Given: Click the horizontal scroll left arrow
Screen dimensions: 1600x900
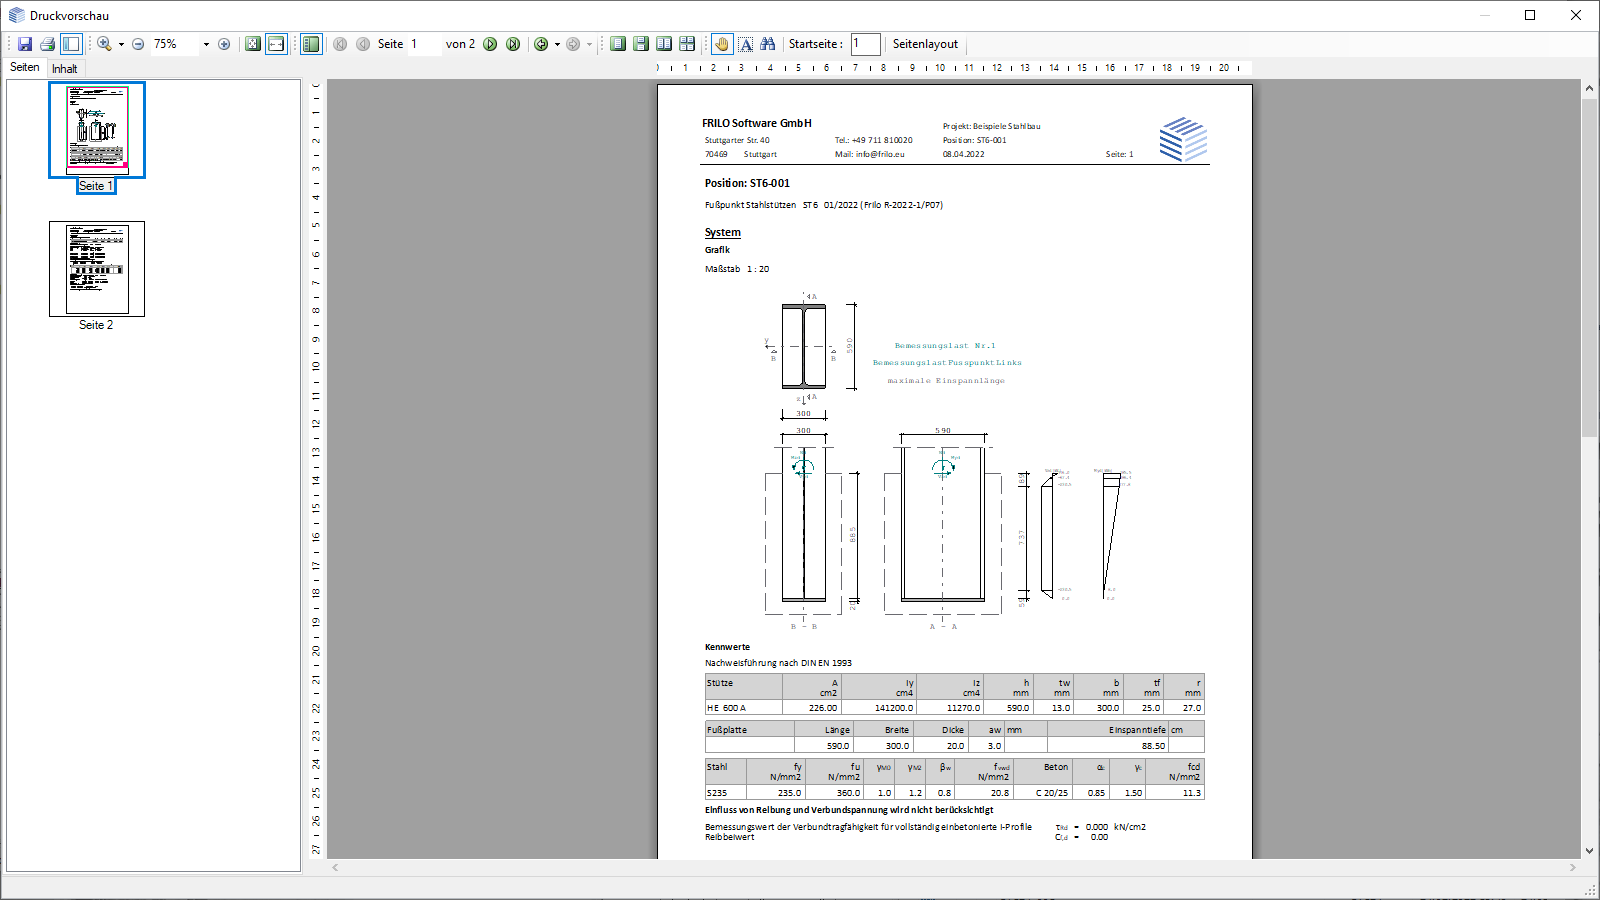Looking at the screenshot, I should pos(335,868).
